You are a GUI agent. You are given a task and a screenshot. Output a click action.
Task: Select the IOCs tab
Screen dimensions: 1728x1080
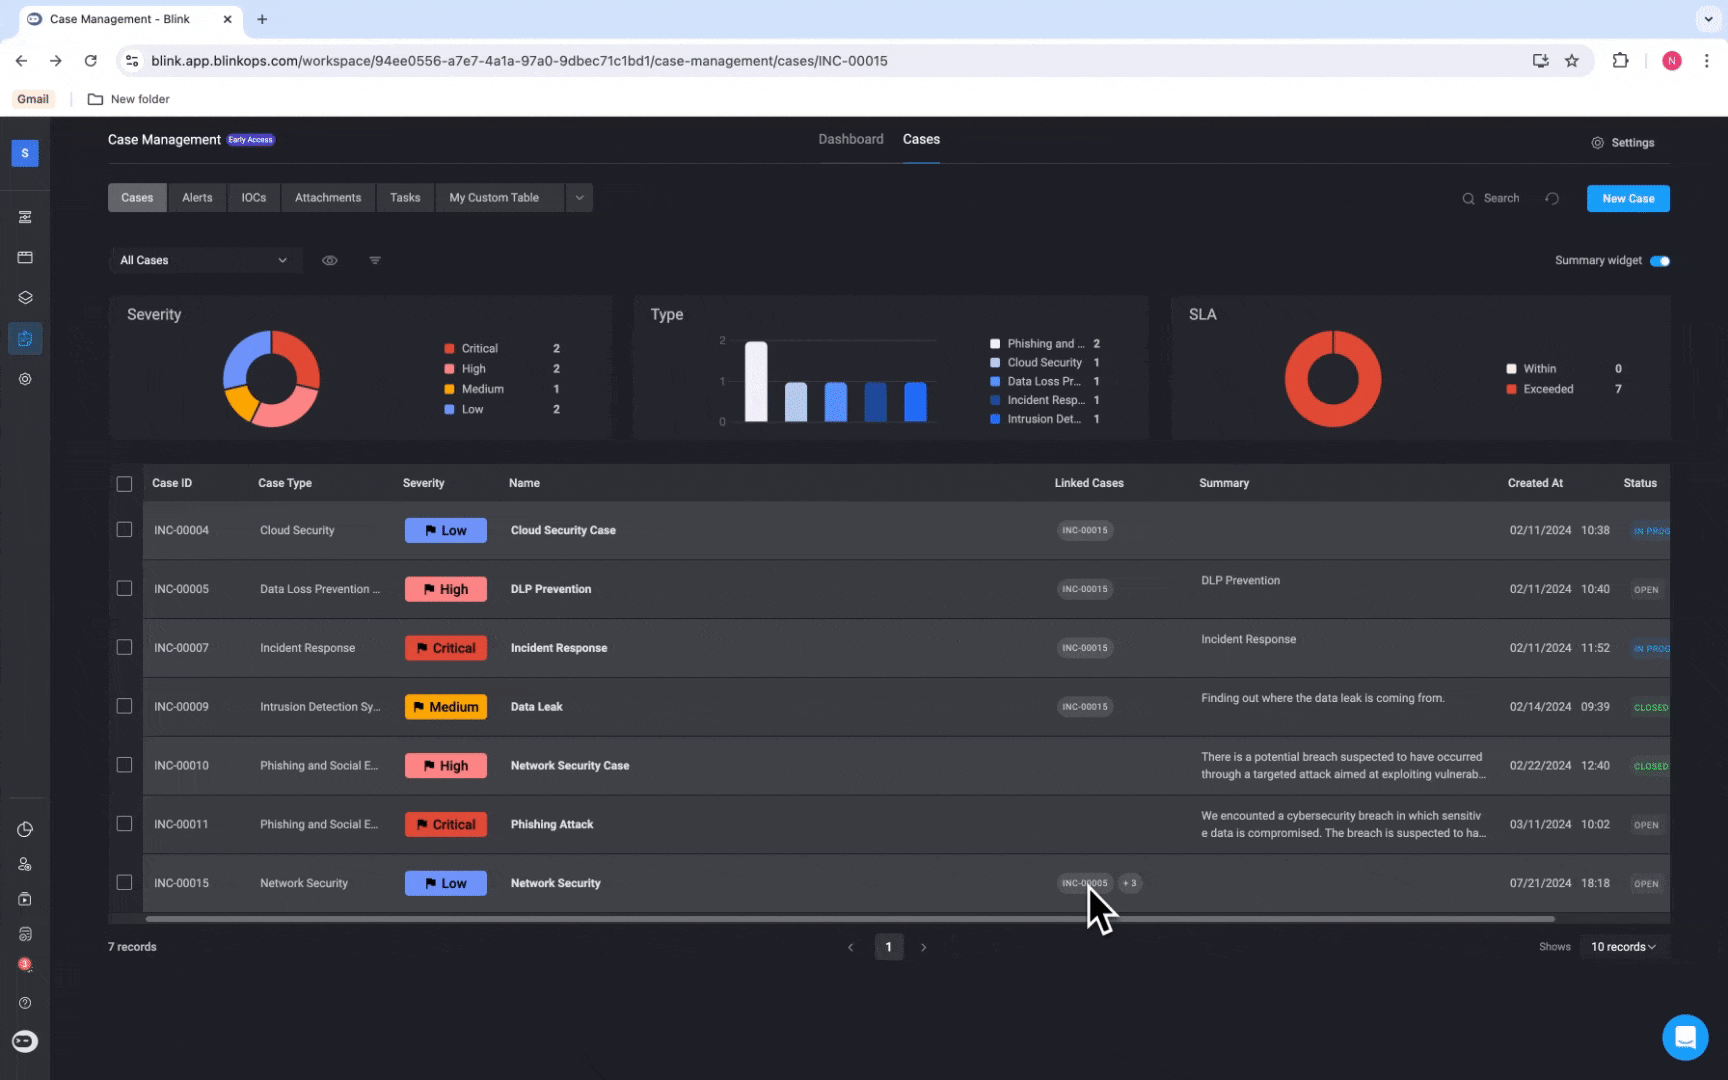click(x=254, y=198)
